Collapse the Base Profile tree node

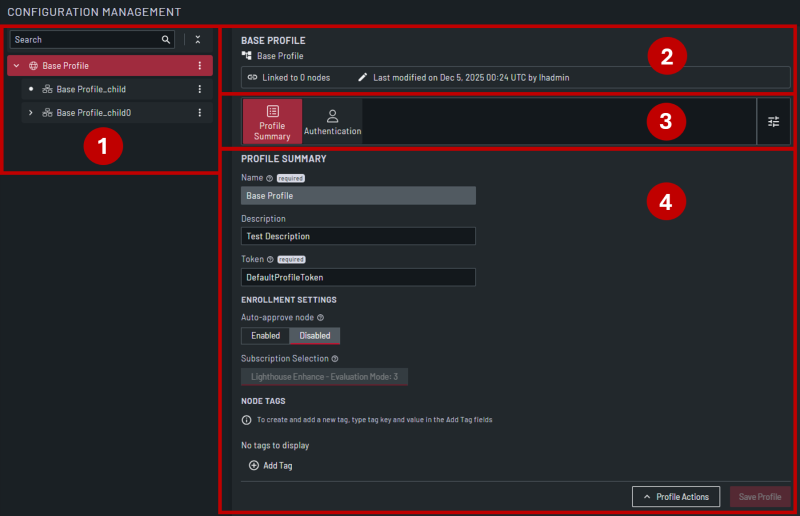click(x=17, y=66)
